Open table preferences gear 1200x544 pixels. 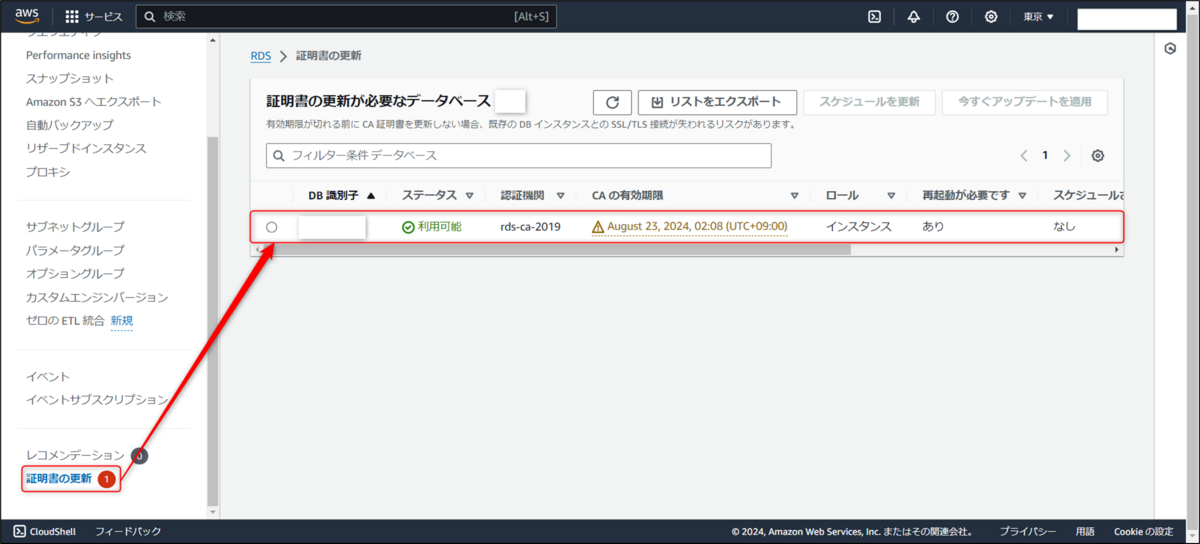[x=1098, y=156]
